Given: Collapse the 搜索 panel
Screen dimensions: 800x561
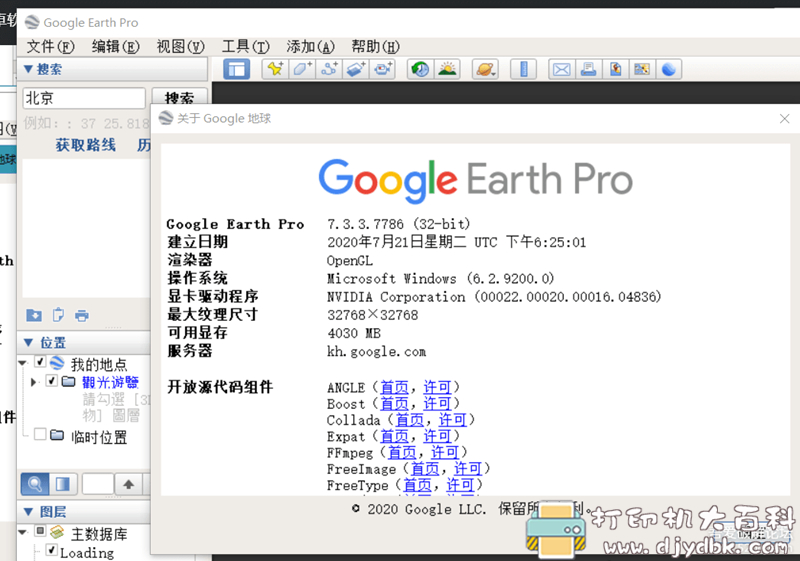Looking at the screenshot, I should 29,69.
